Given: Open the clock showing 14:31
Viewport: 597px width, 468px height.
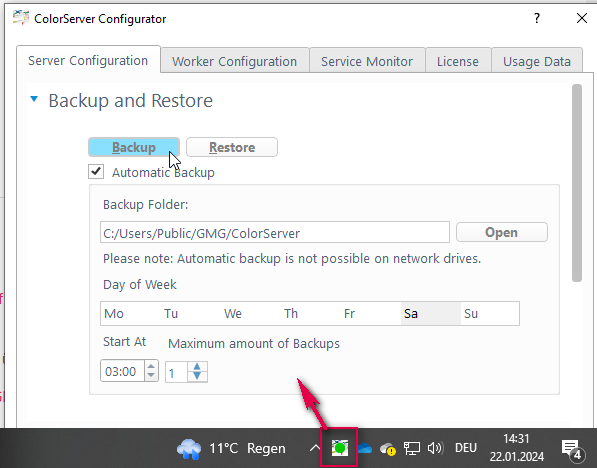Looking at the screenshot, I should point(516,447).
